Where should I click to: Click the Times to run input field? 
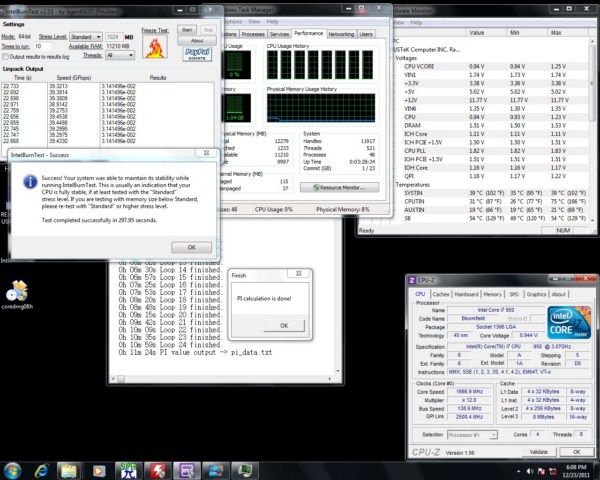[42, 46]
